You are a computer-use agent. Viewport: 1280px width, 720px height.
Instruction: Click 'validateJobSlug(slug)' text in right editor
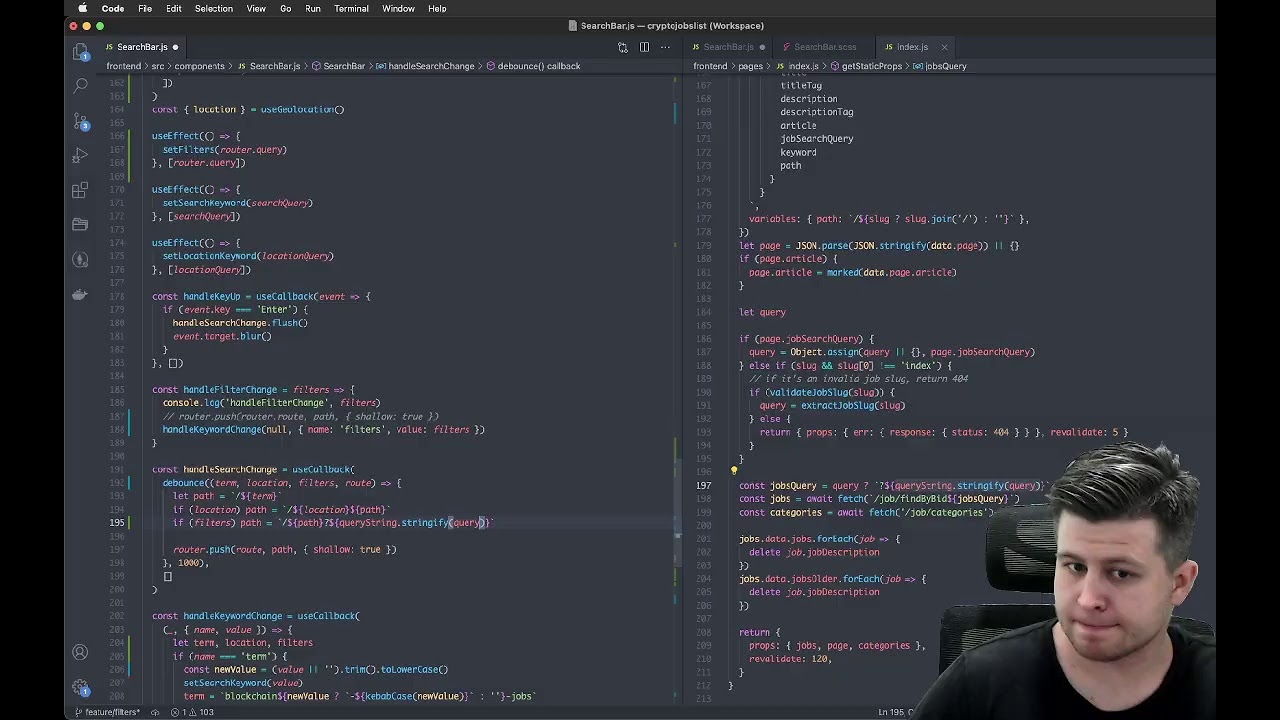(x=826, y=392)
